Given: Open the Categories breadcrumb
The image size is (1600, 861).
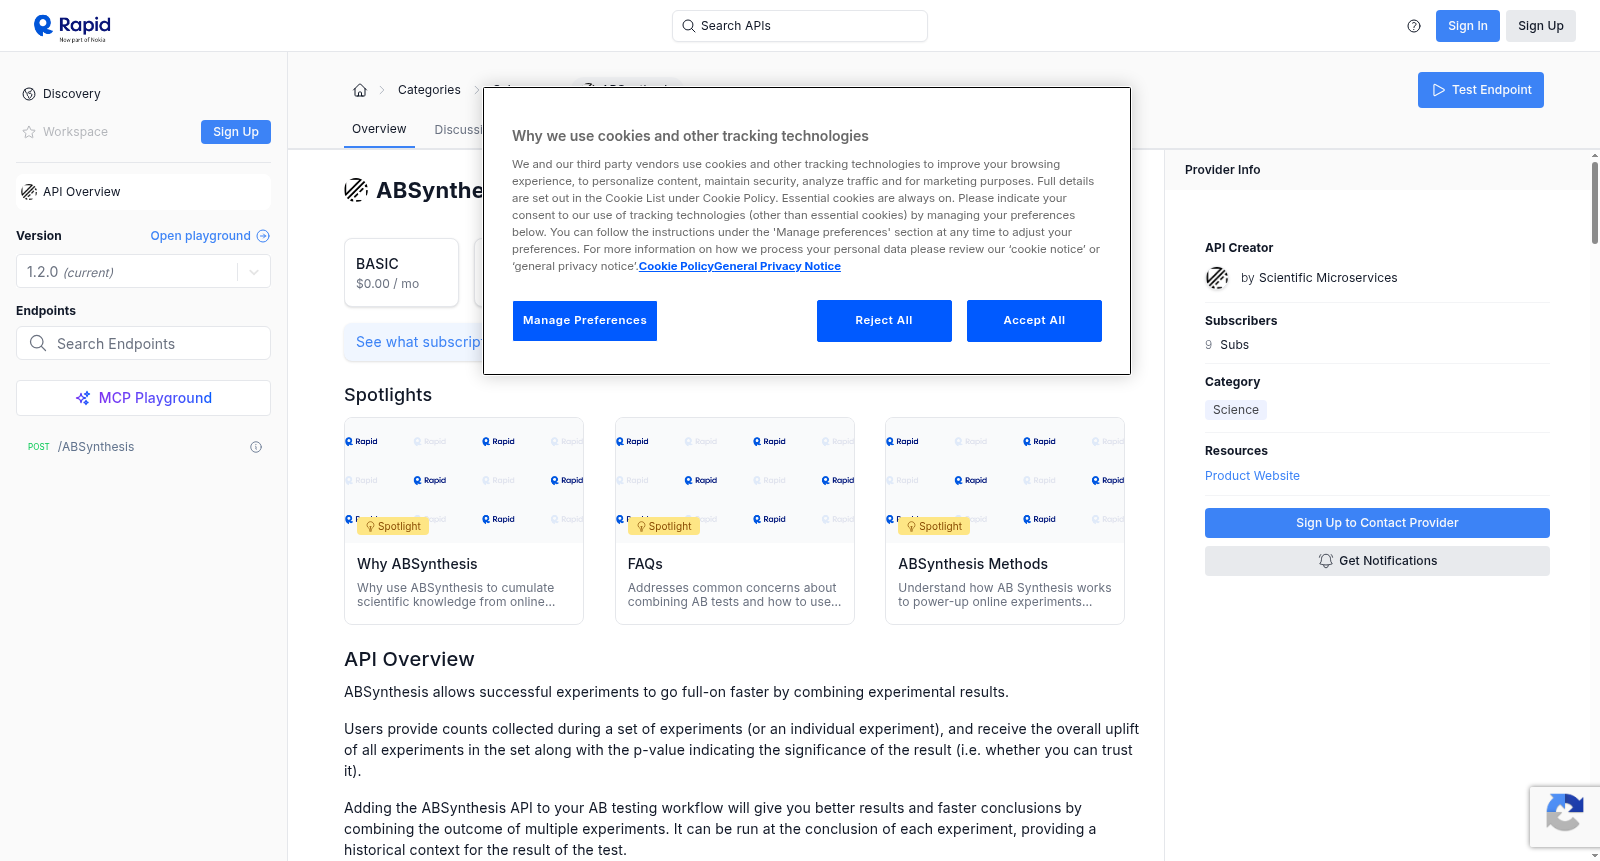Looking at the screenshot, I should [429, 90].
